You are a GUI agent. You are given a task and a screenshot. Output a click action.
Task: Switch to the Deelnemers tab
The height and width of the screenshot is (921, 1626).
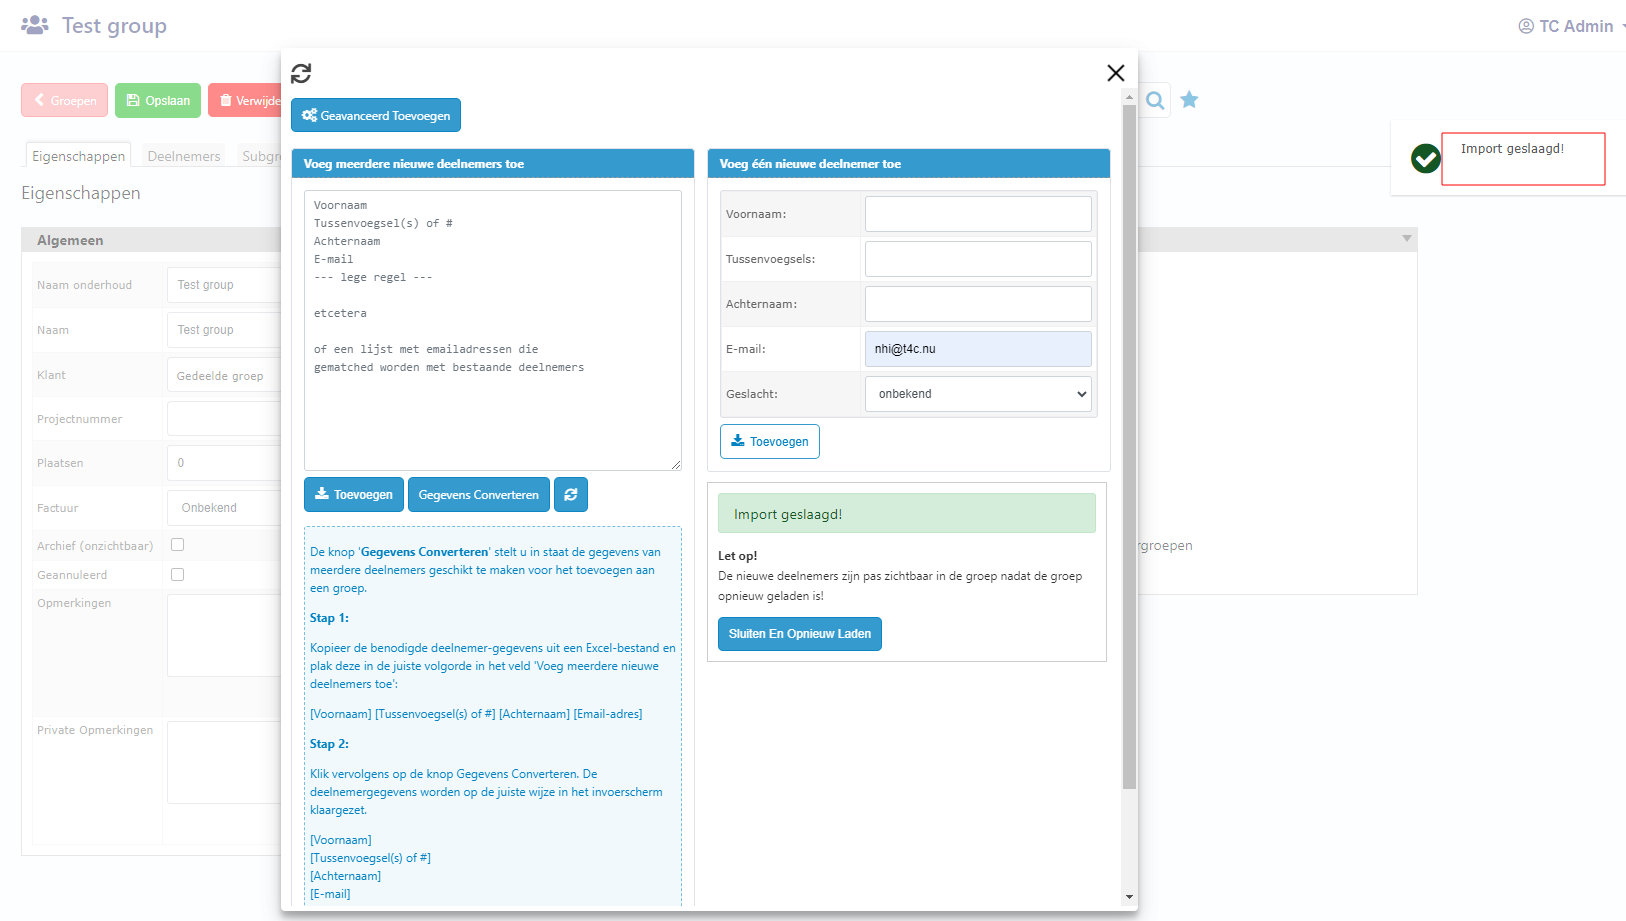click(x=183, y=156)
